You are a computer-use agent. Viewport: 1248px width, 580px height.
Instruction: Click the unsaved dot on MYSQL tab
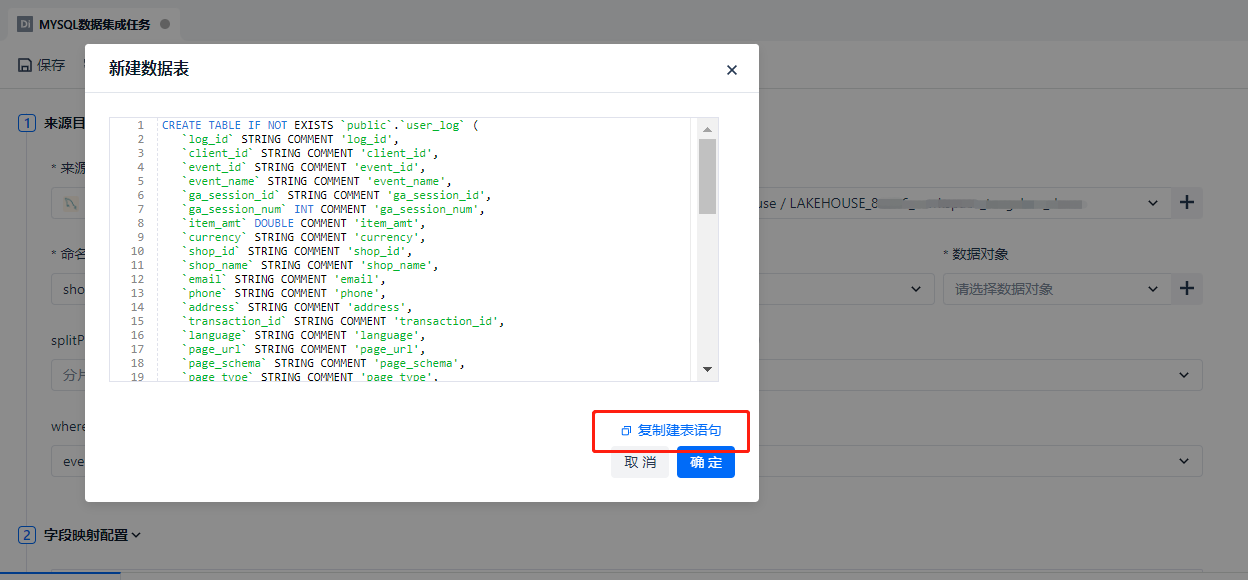click(x=165, y=24)
